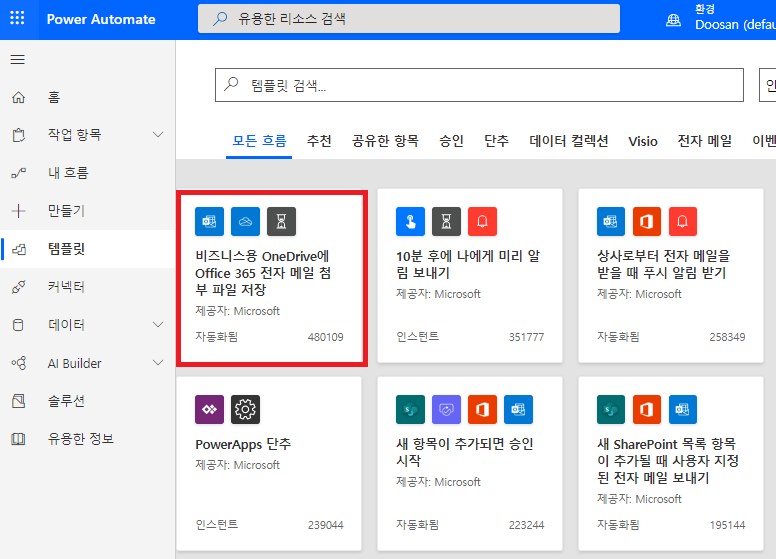Click the 351777 usage count
The image size is (776, 559).
[526, 337]
